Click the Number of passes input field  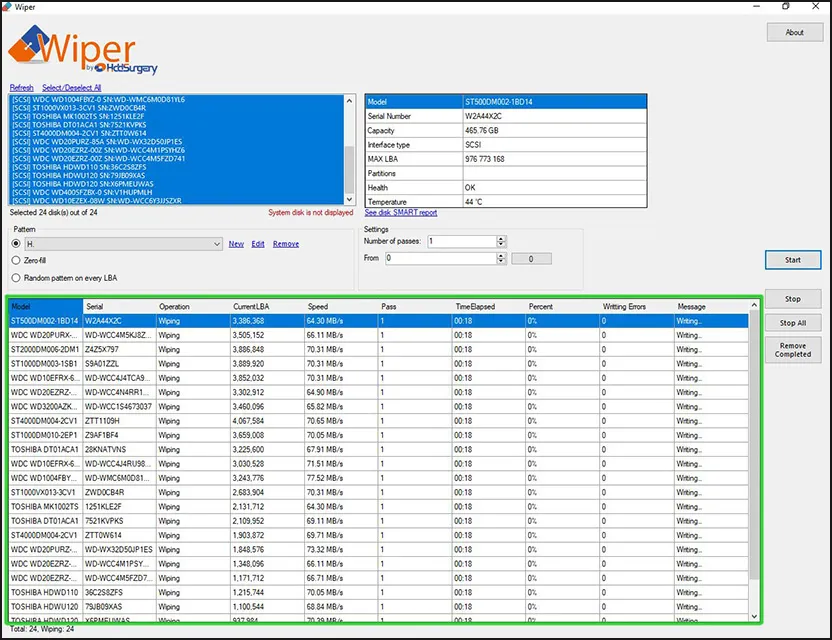coord(462,241)
